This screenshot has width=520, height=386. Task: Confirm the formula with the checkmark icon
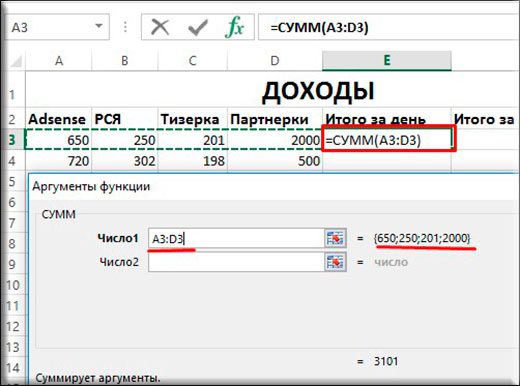coord(198,27)
